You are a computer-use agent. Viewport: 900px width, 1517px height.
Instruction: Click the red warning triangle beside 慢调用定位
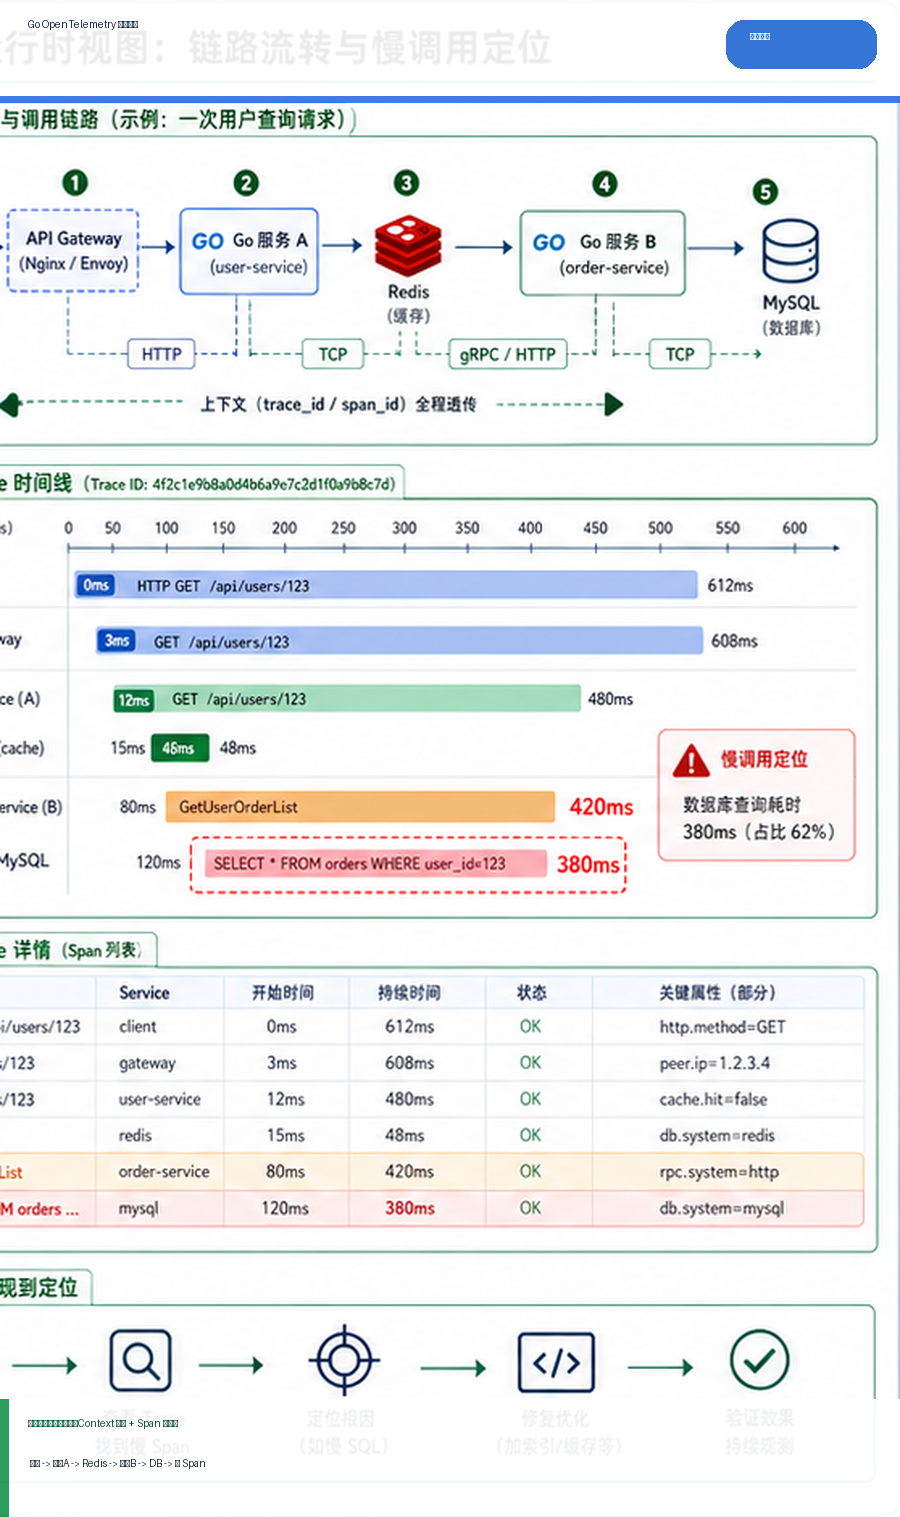[x=691, y=760]
